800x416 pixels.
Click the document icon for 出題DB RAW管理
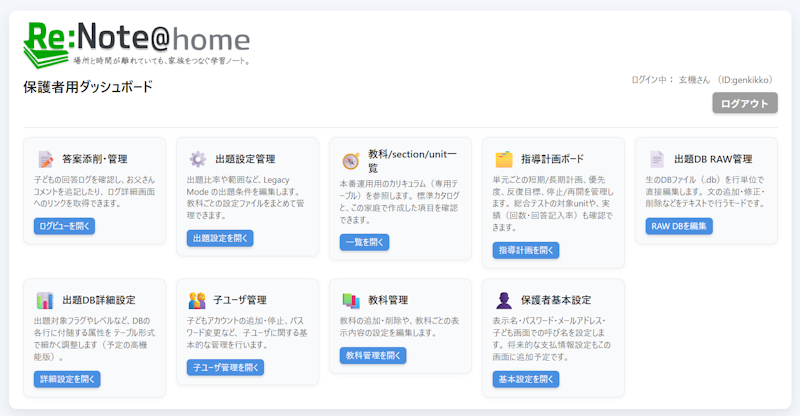coord(657,159)
